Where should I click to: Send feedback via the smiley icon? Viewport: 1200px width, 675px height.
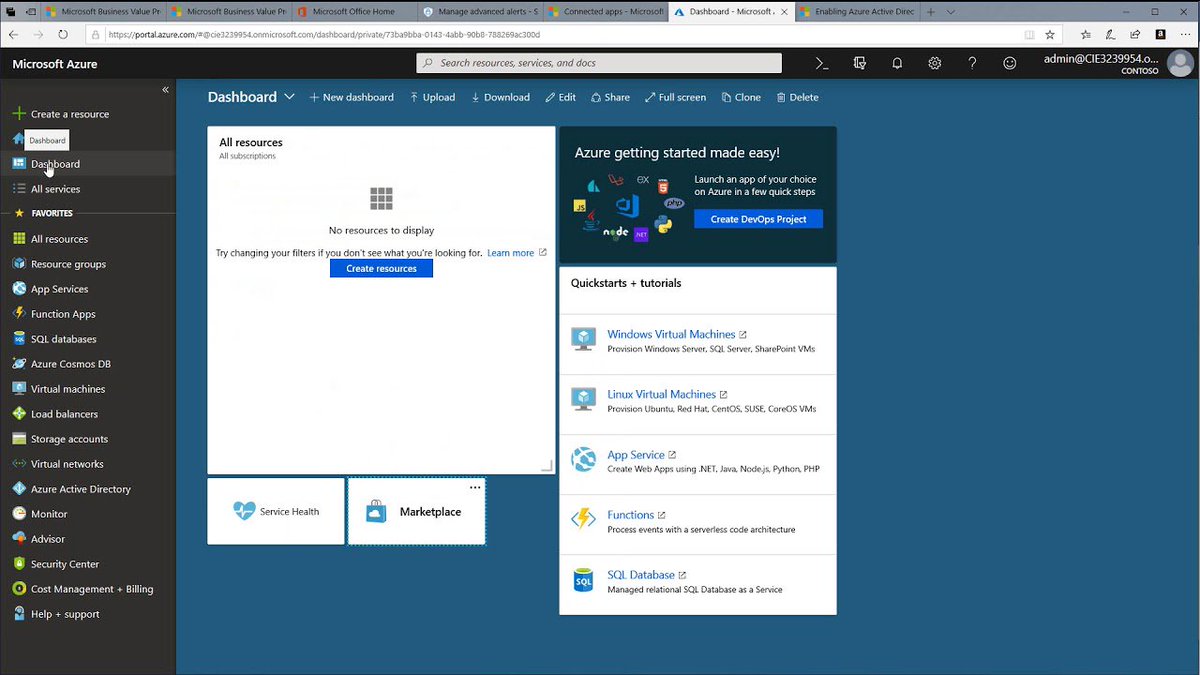(1010, 63)
